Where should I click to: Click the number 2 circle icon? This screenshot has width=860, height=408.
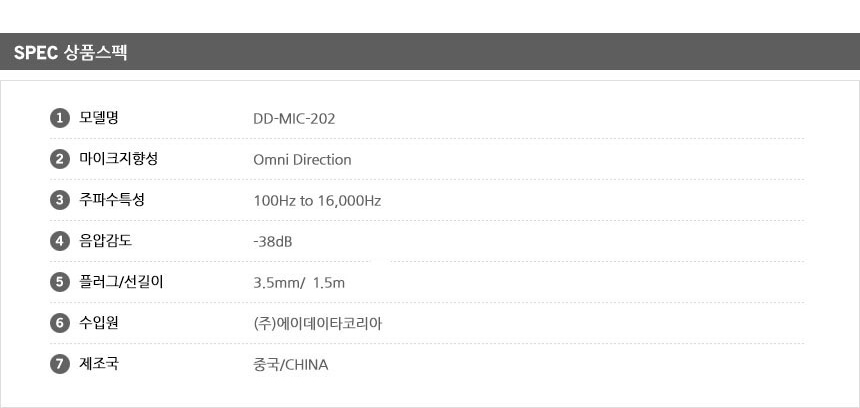59,159
